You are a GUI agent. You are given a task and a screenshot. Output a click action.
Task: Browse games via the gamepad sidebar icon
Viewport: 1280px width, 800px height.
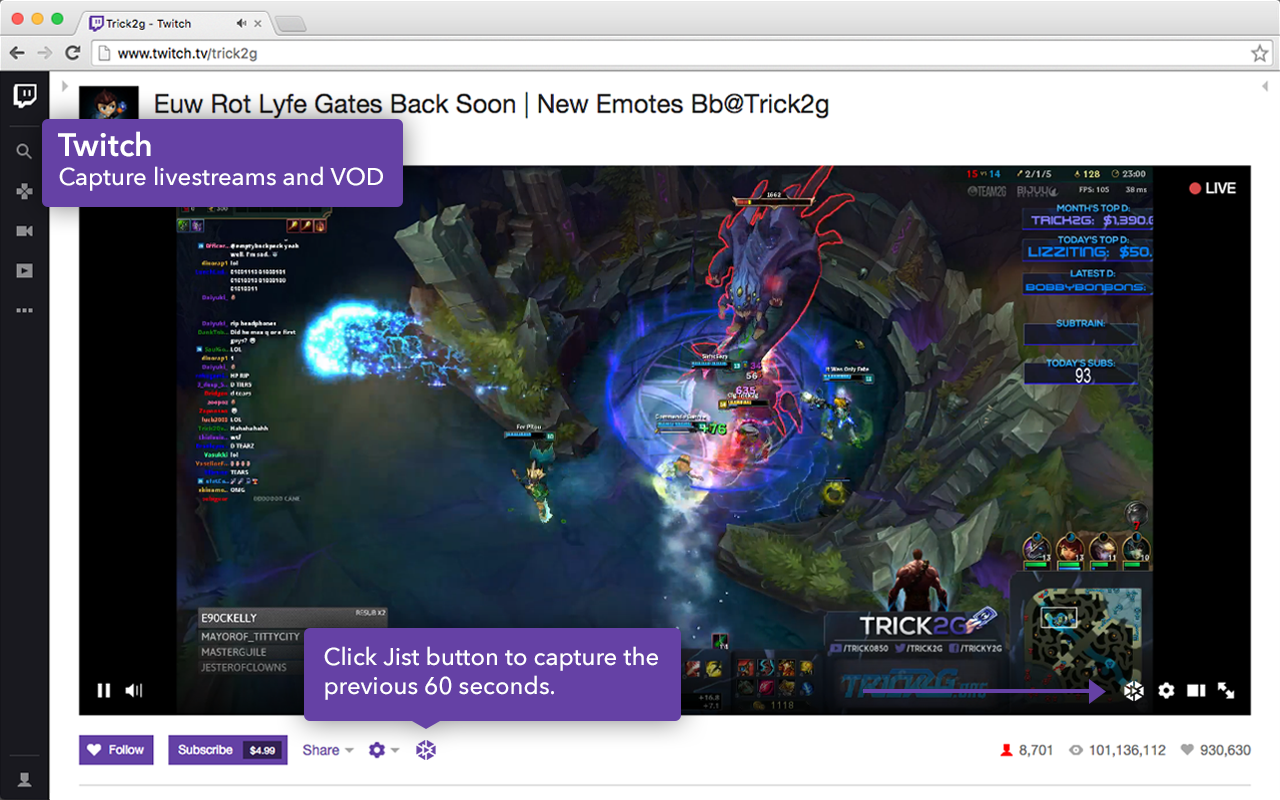[x=24, y=191]
